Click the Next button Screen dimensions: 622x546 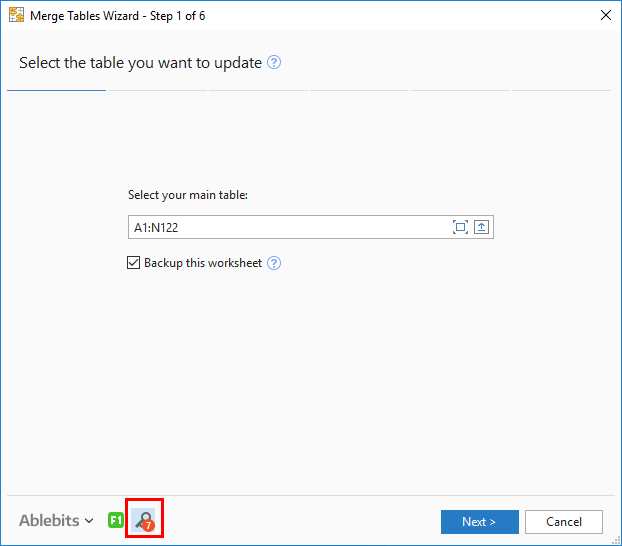pos(480,522)
